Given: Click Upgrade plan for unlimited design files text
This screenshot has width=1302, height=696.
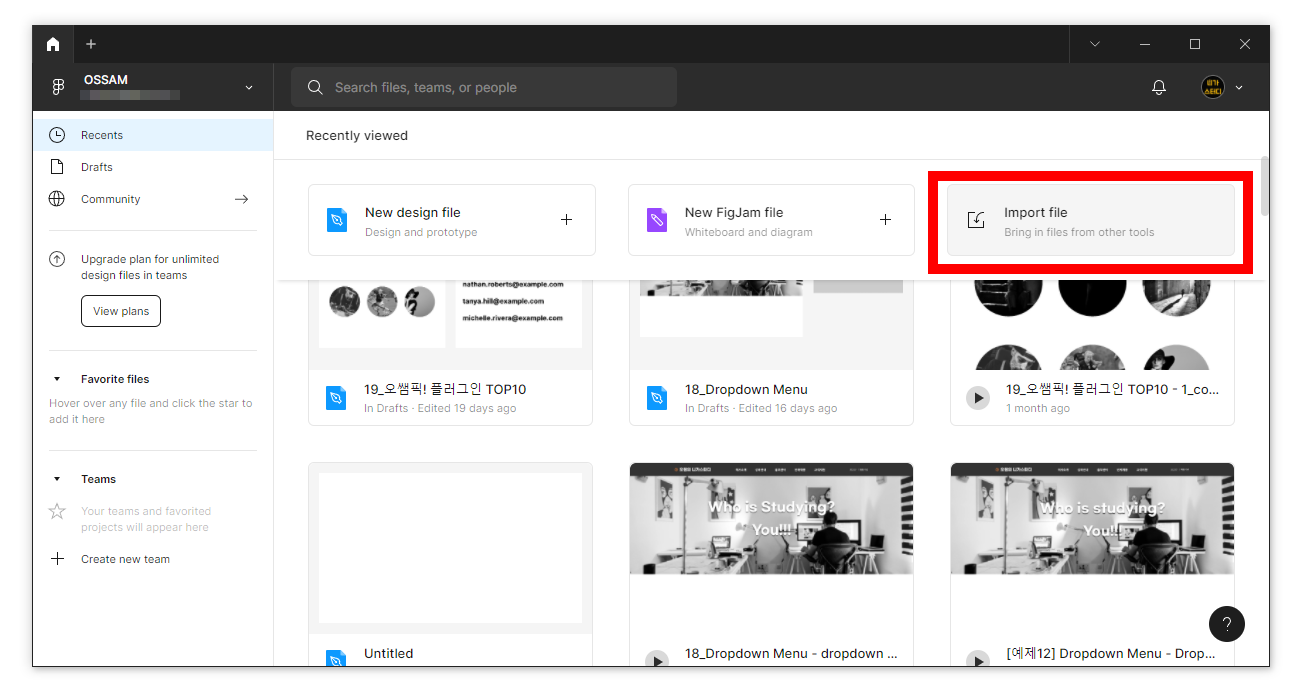Looking at the screenshot, I should (x=150, y=267).
